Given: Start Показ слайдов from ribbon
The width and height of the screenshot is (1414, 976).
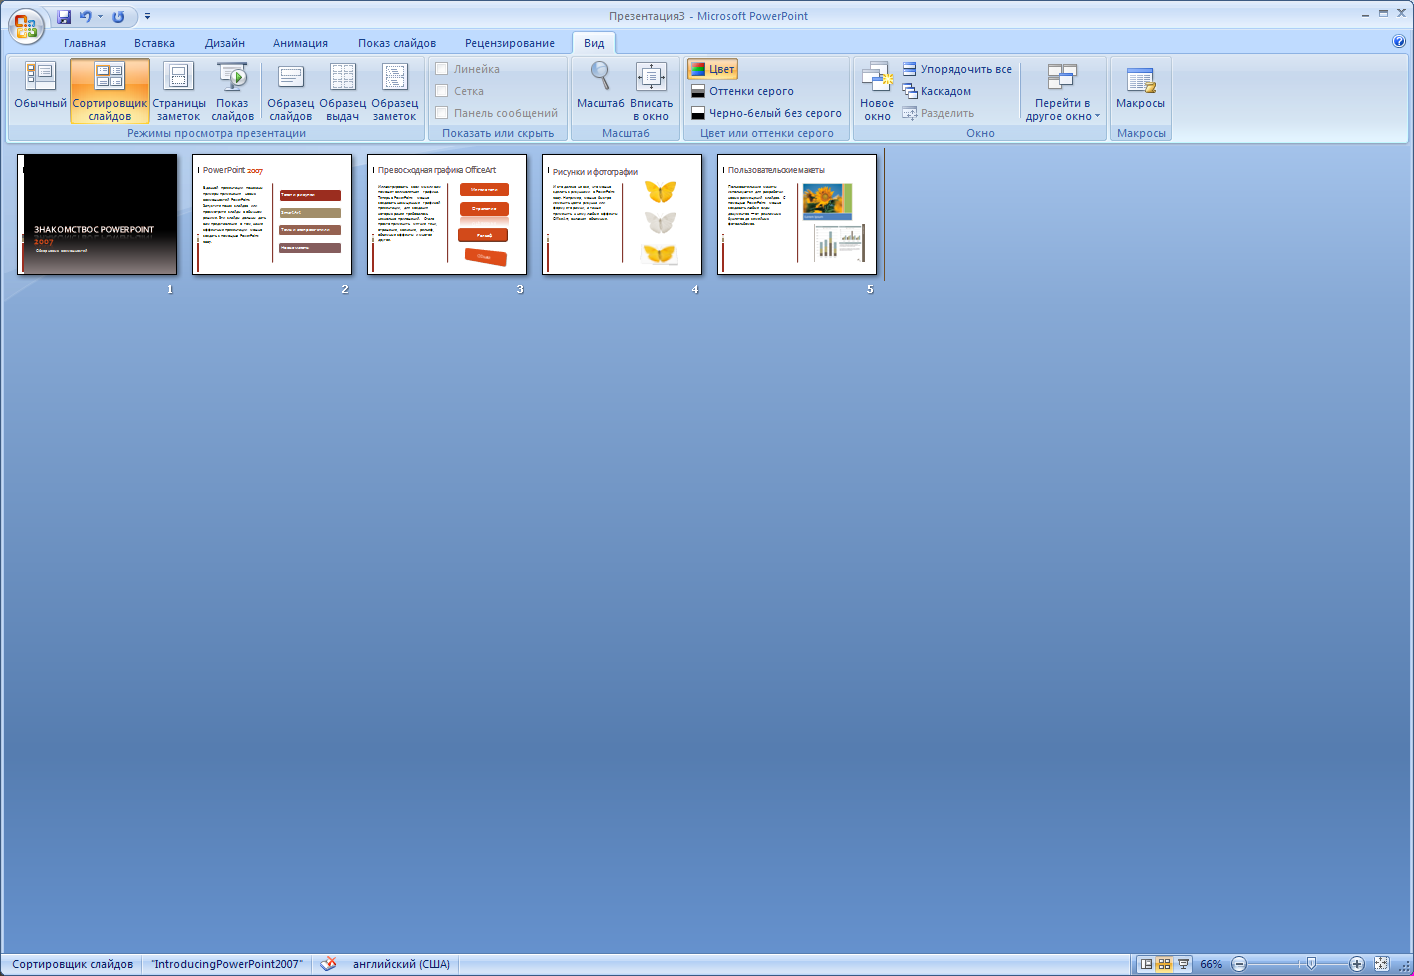Looking at the screenshot, I should click(x=232, y=91).
